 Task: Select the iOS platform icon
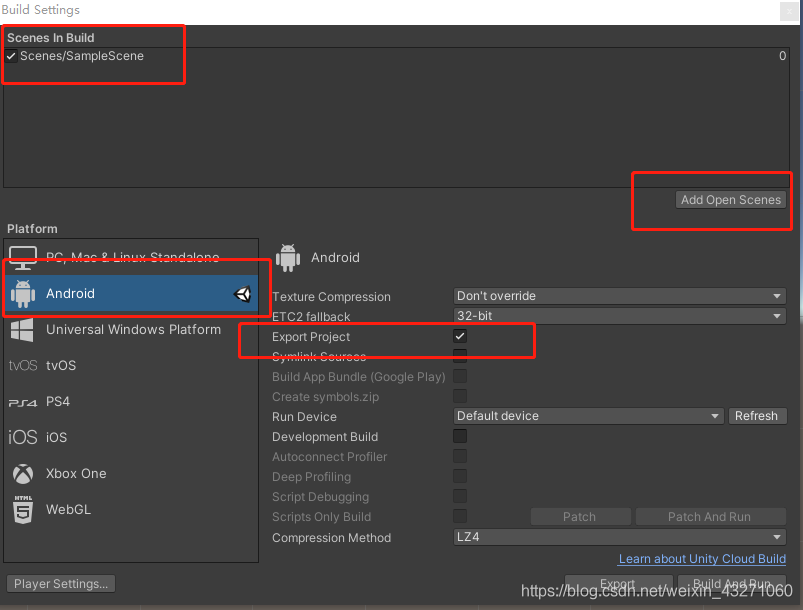[23, 437]
